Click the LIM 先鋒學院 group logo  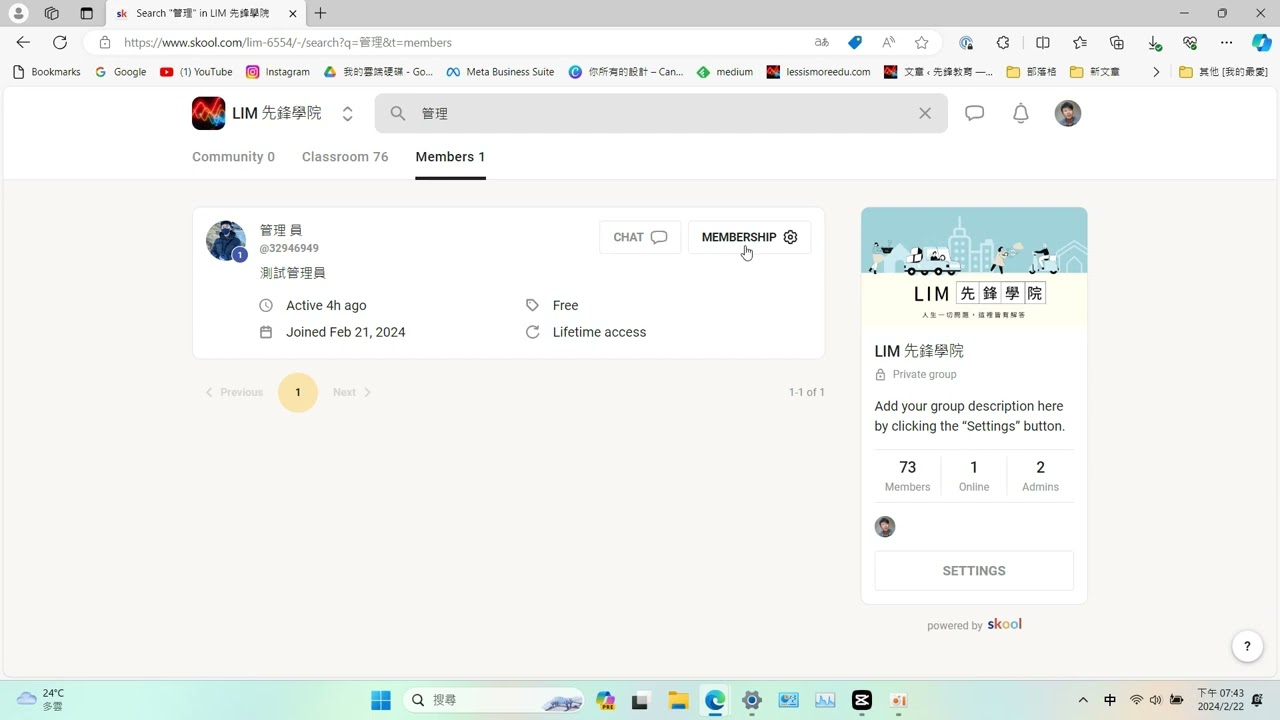coord(208,113)
